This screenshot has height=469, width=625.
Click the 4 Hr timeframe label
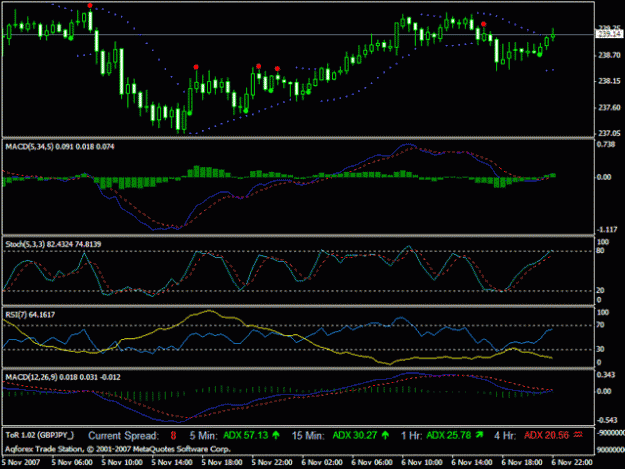click(505, 436)
